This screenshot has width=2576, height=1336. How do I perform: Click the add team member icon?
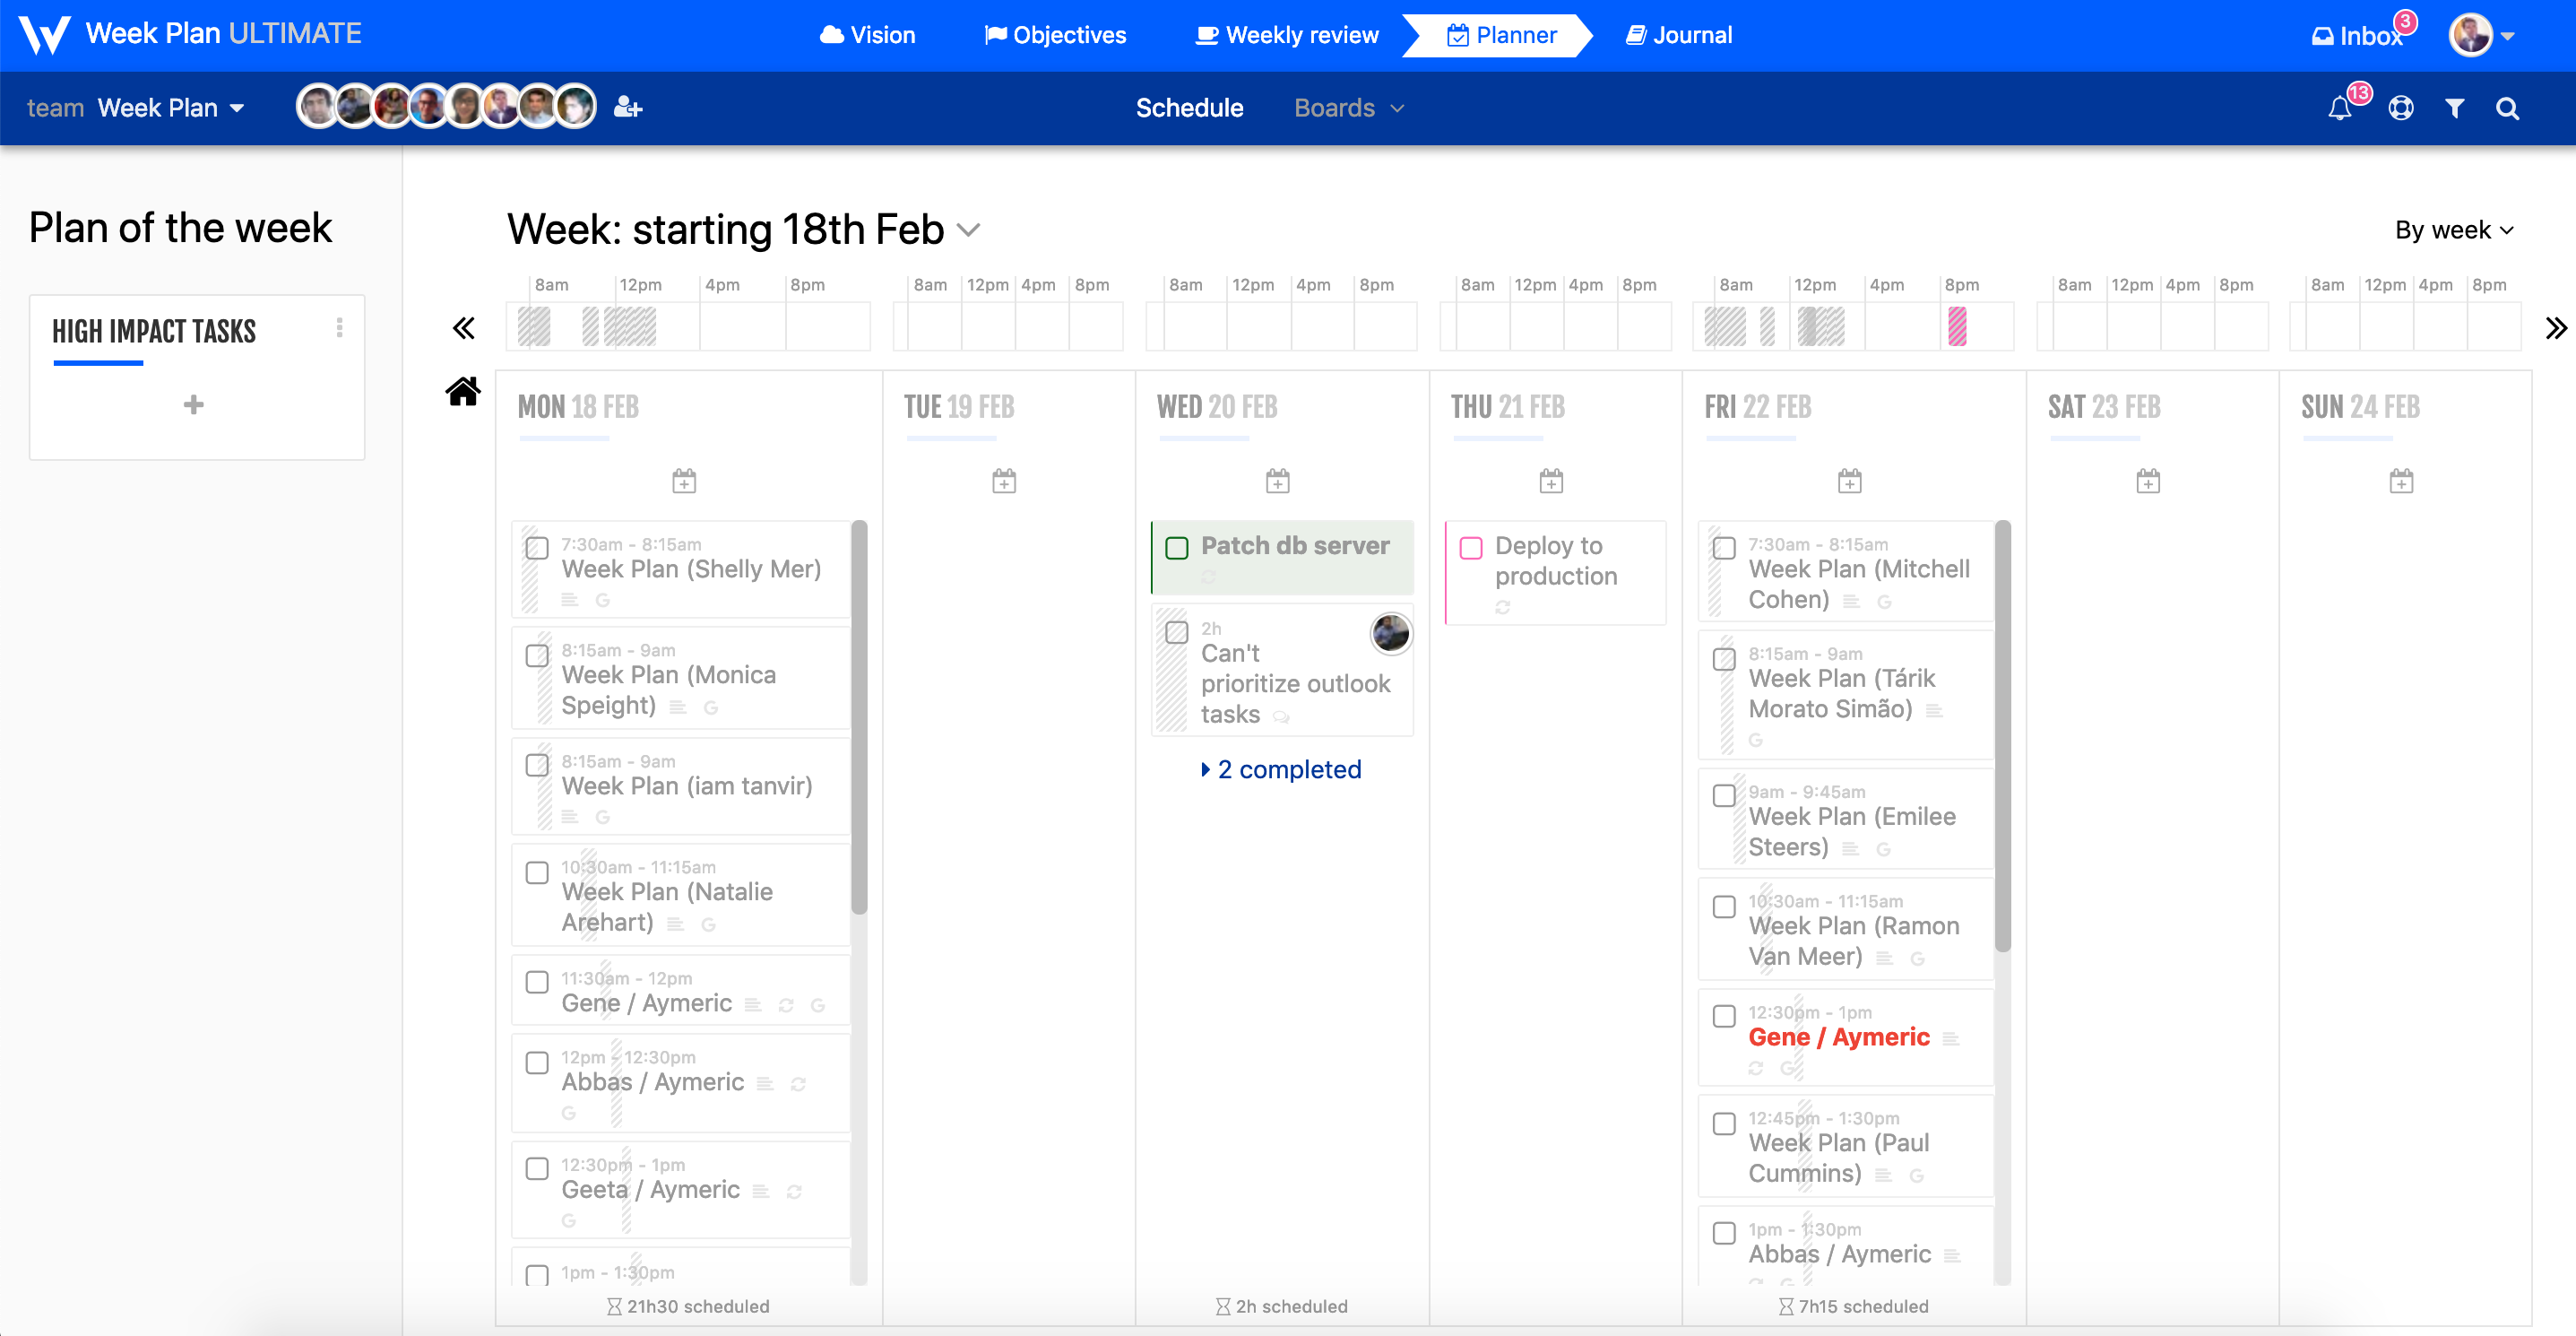click(x=627, y=107)
